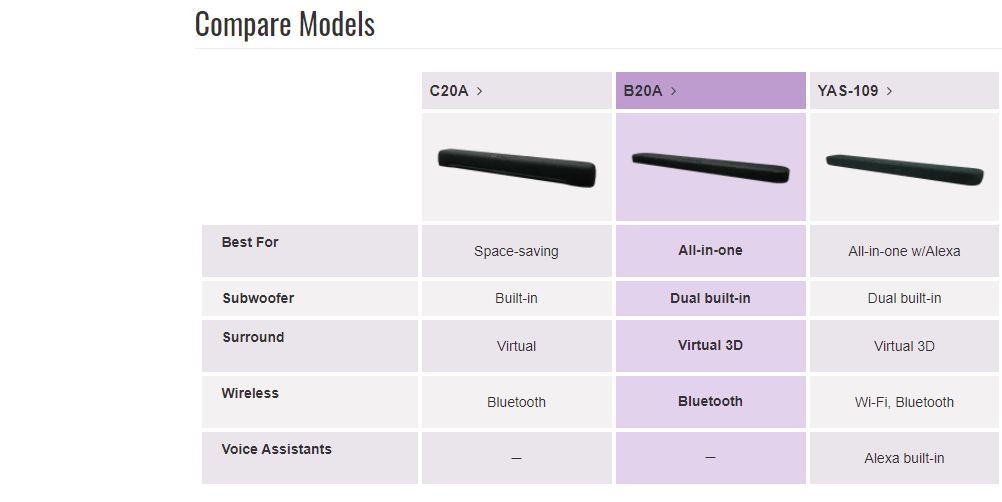The height and width of the screenshot is (502, 1002).
Task: Click the chevron arrow next to C20A
Action: point(479,91)
